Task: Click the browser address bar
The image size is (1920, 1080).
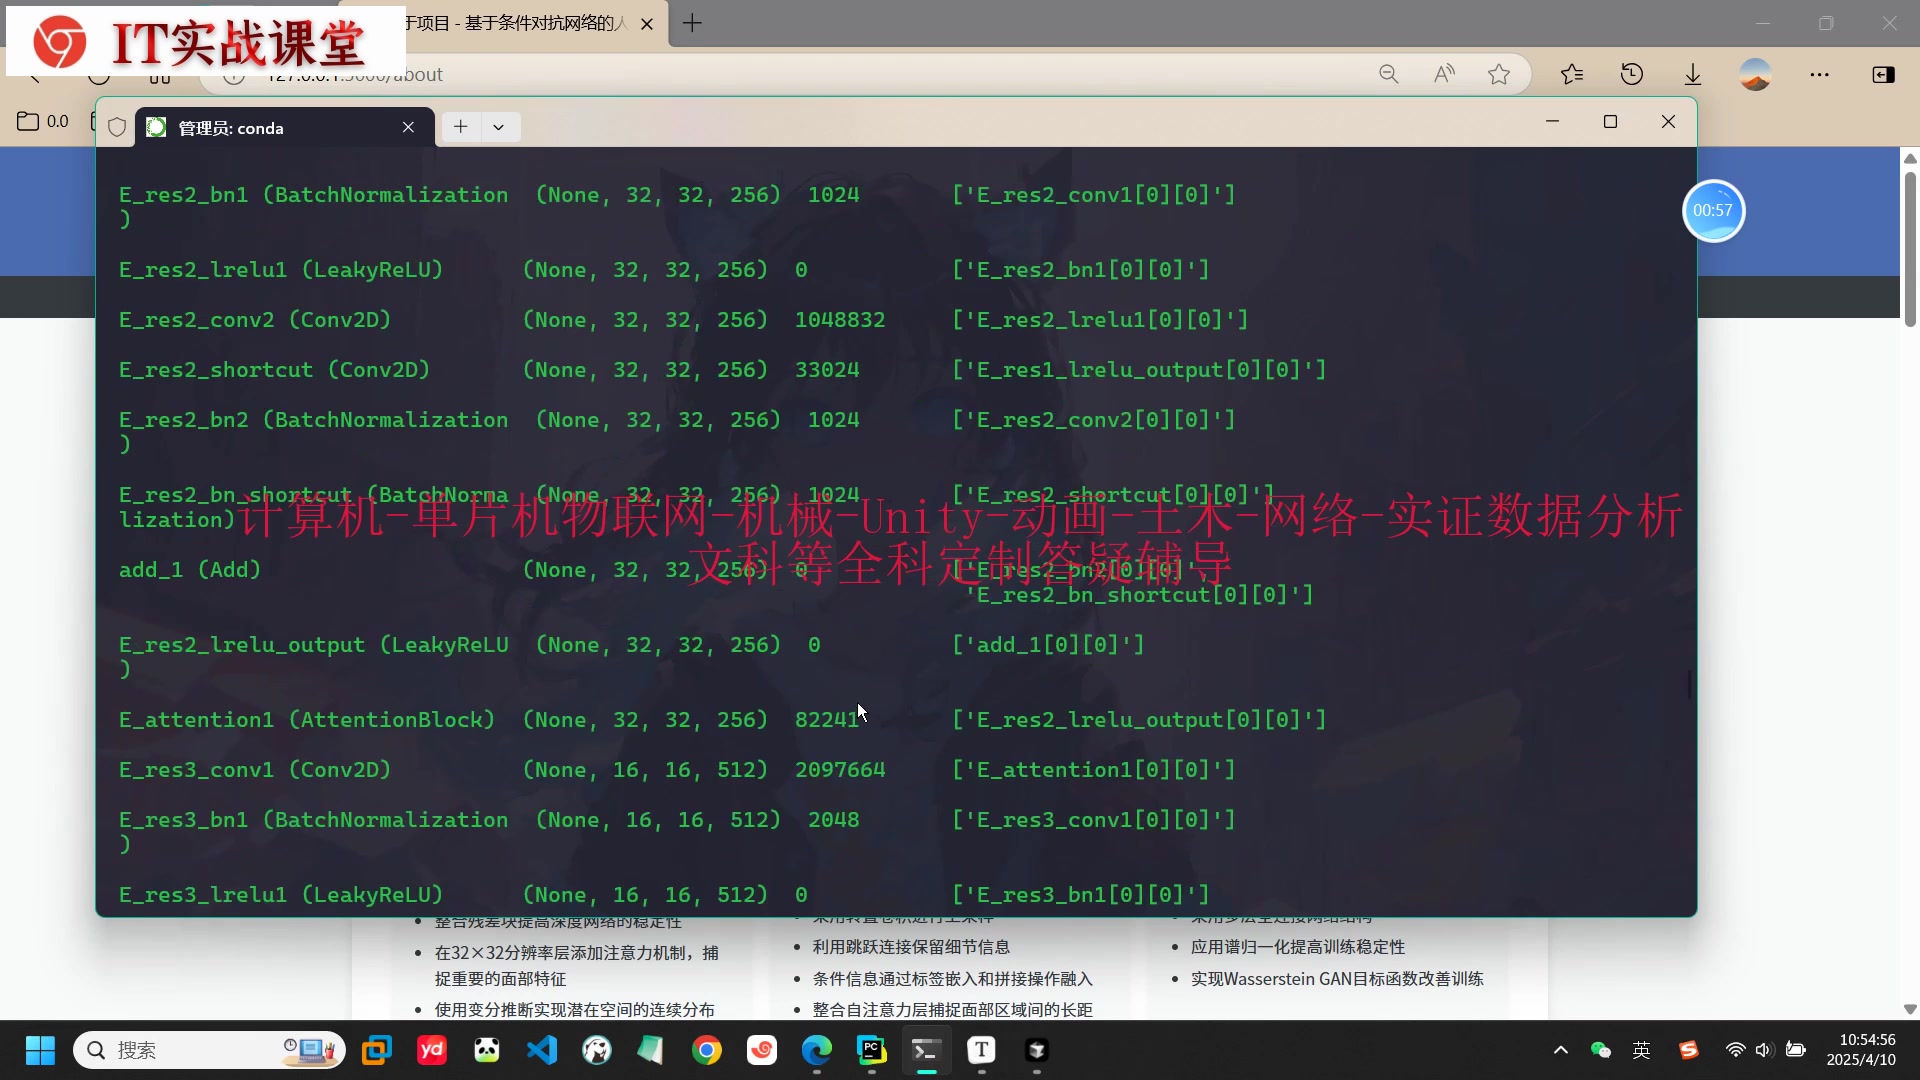Action: pos(800,75)
